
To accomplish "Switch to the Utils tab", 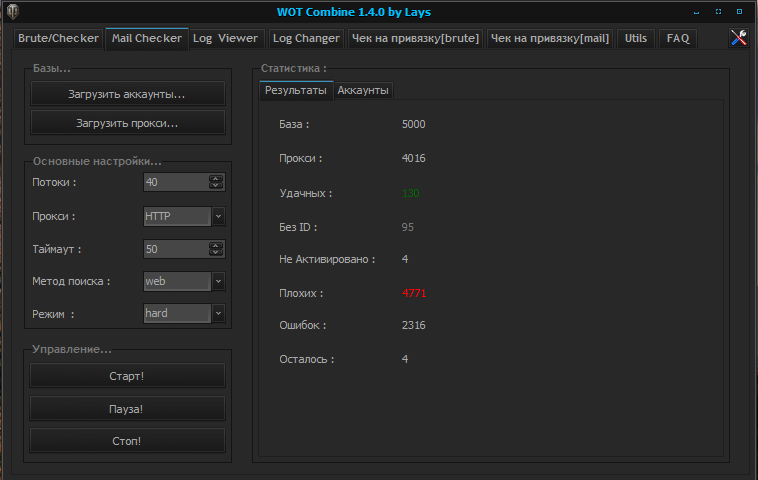I will coord(636,38).
